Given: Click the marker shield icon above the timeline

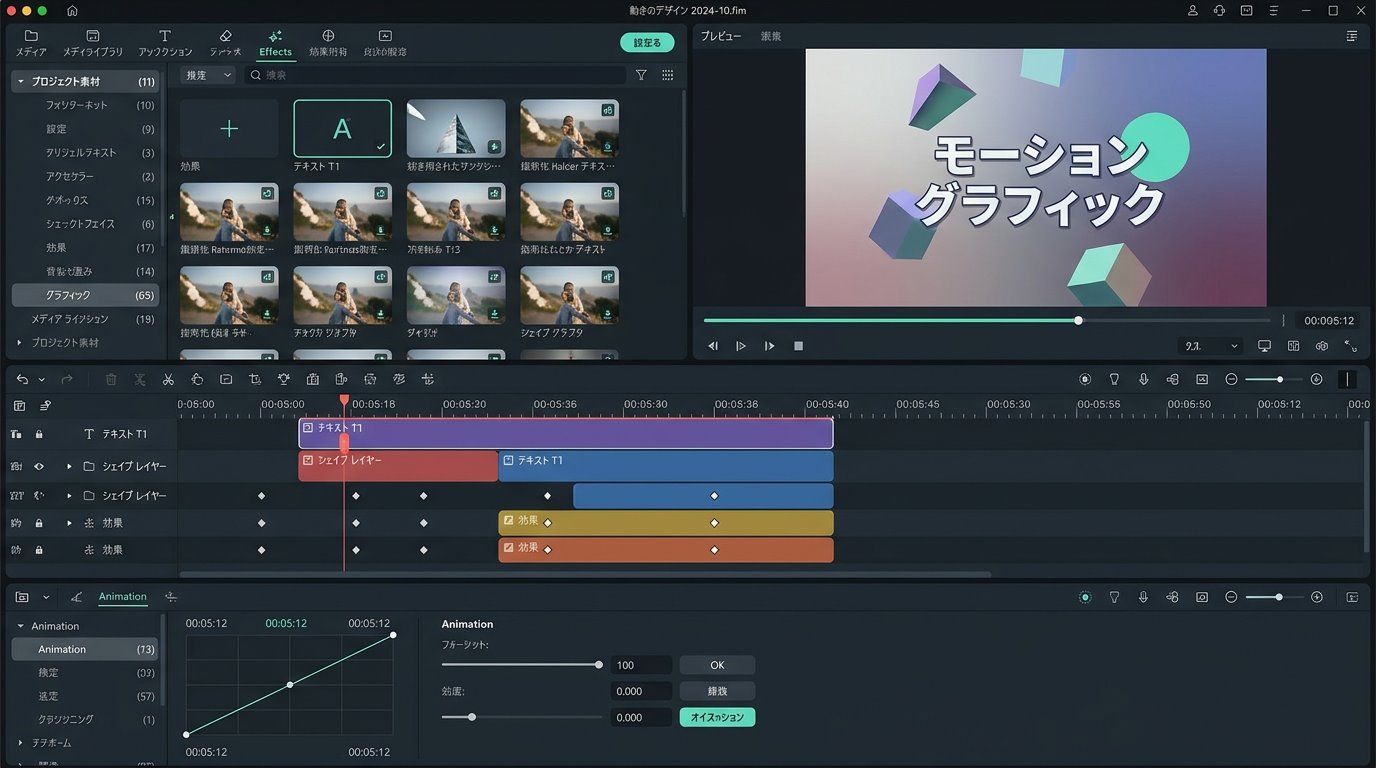Looking at the screenshot, I should [x=1114, y=380].
